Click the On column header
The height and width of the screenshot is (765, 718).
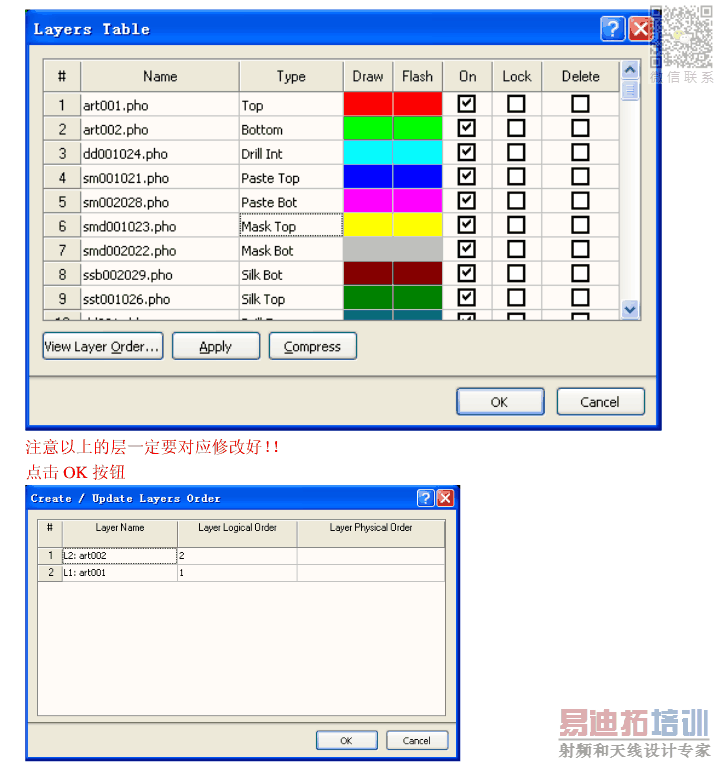[467, 76]
